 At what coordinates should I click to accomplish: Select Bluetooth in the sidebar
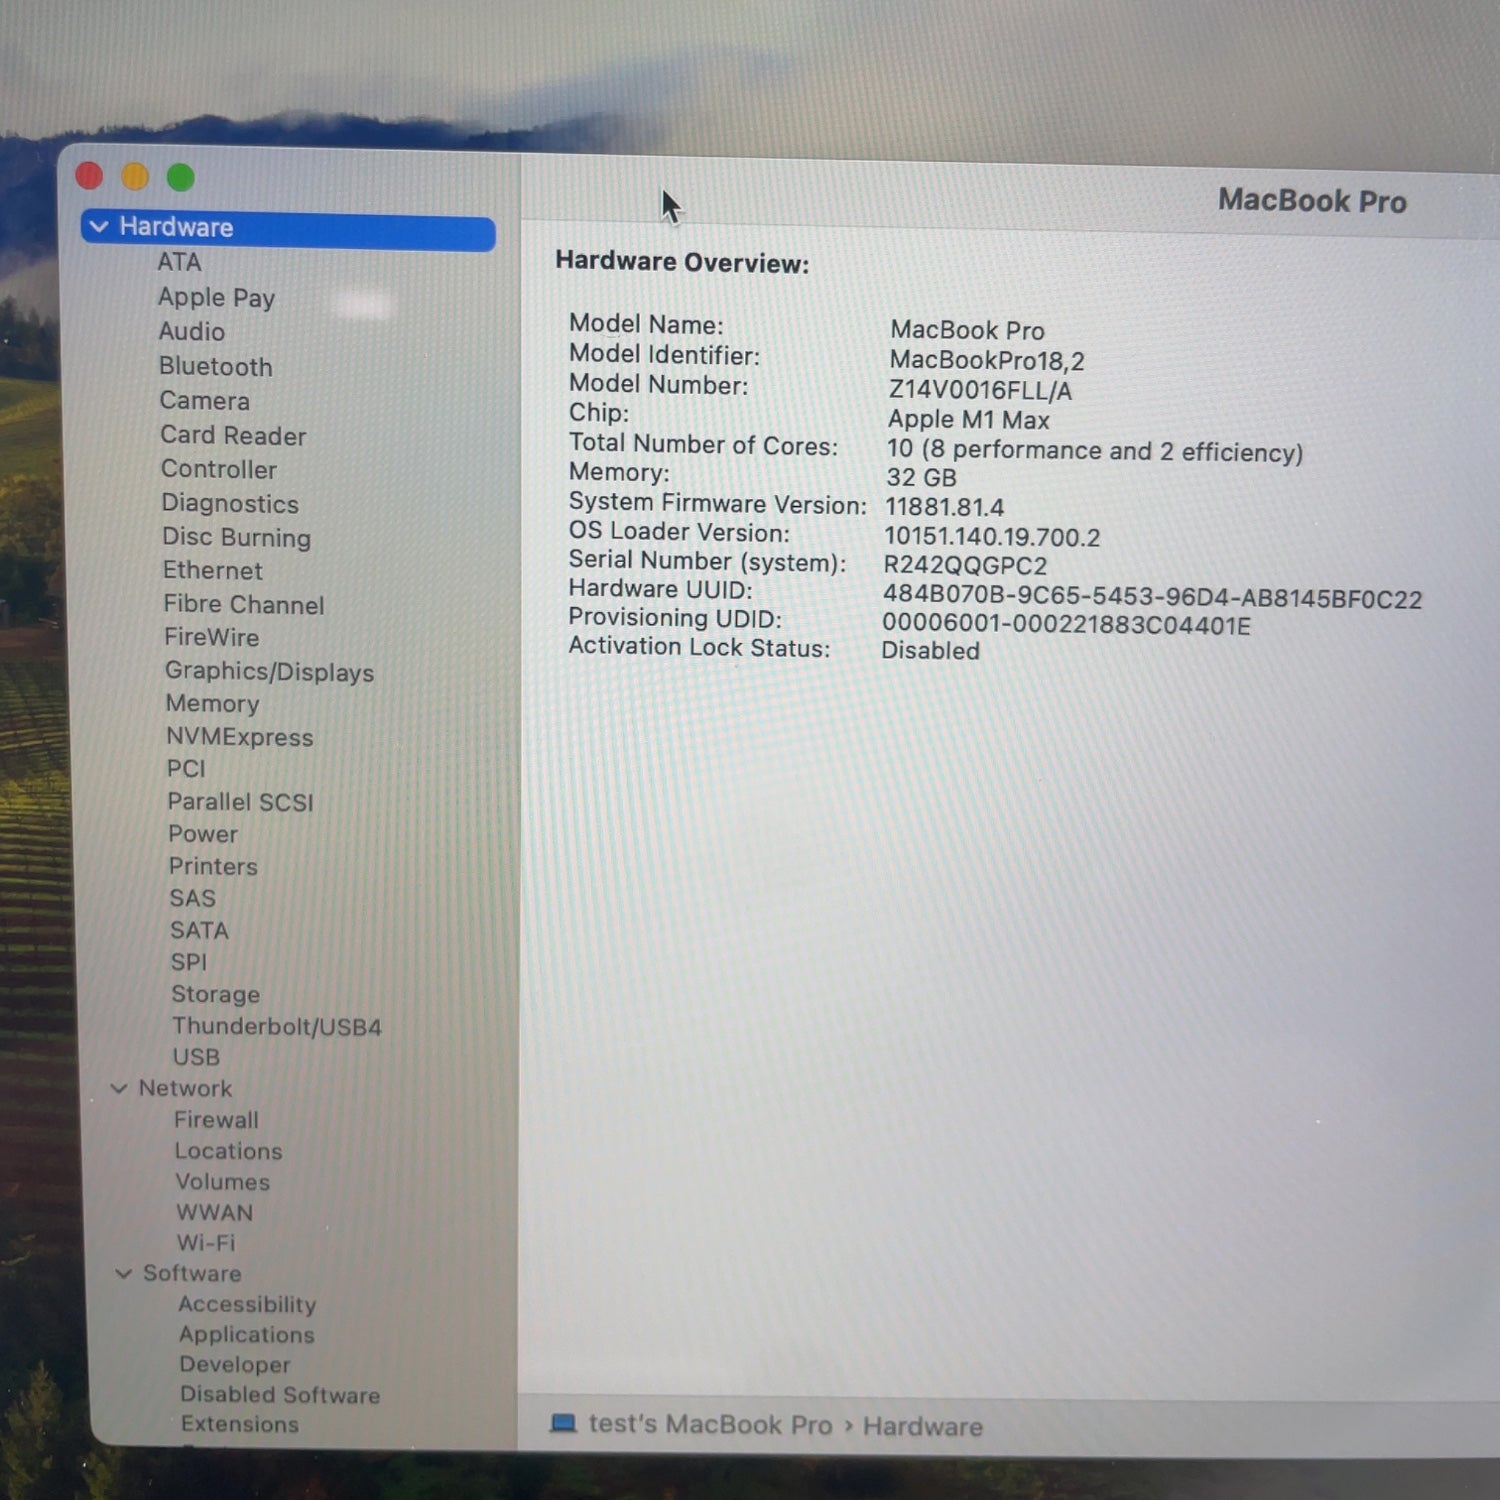(215, 366)
